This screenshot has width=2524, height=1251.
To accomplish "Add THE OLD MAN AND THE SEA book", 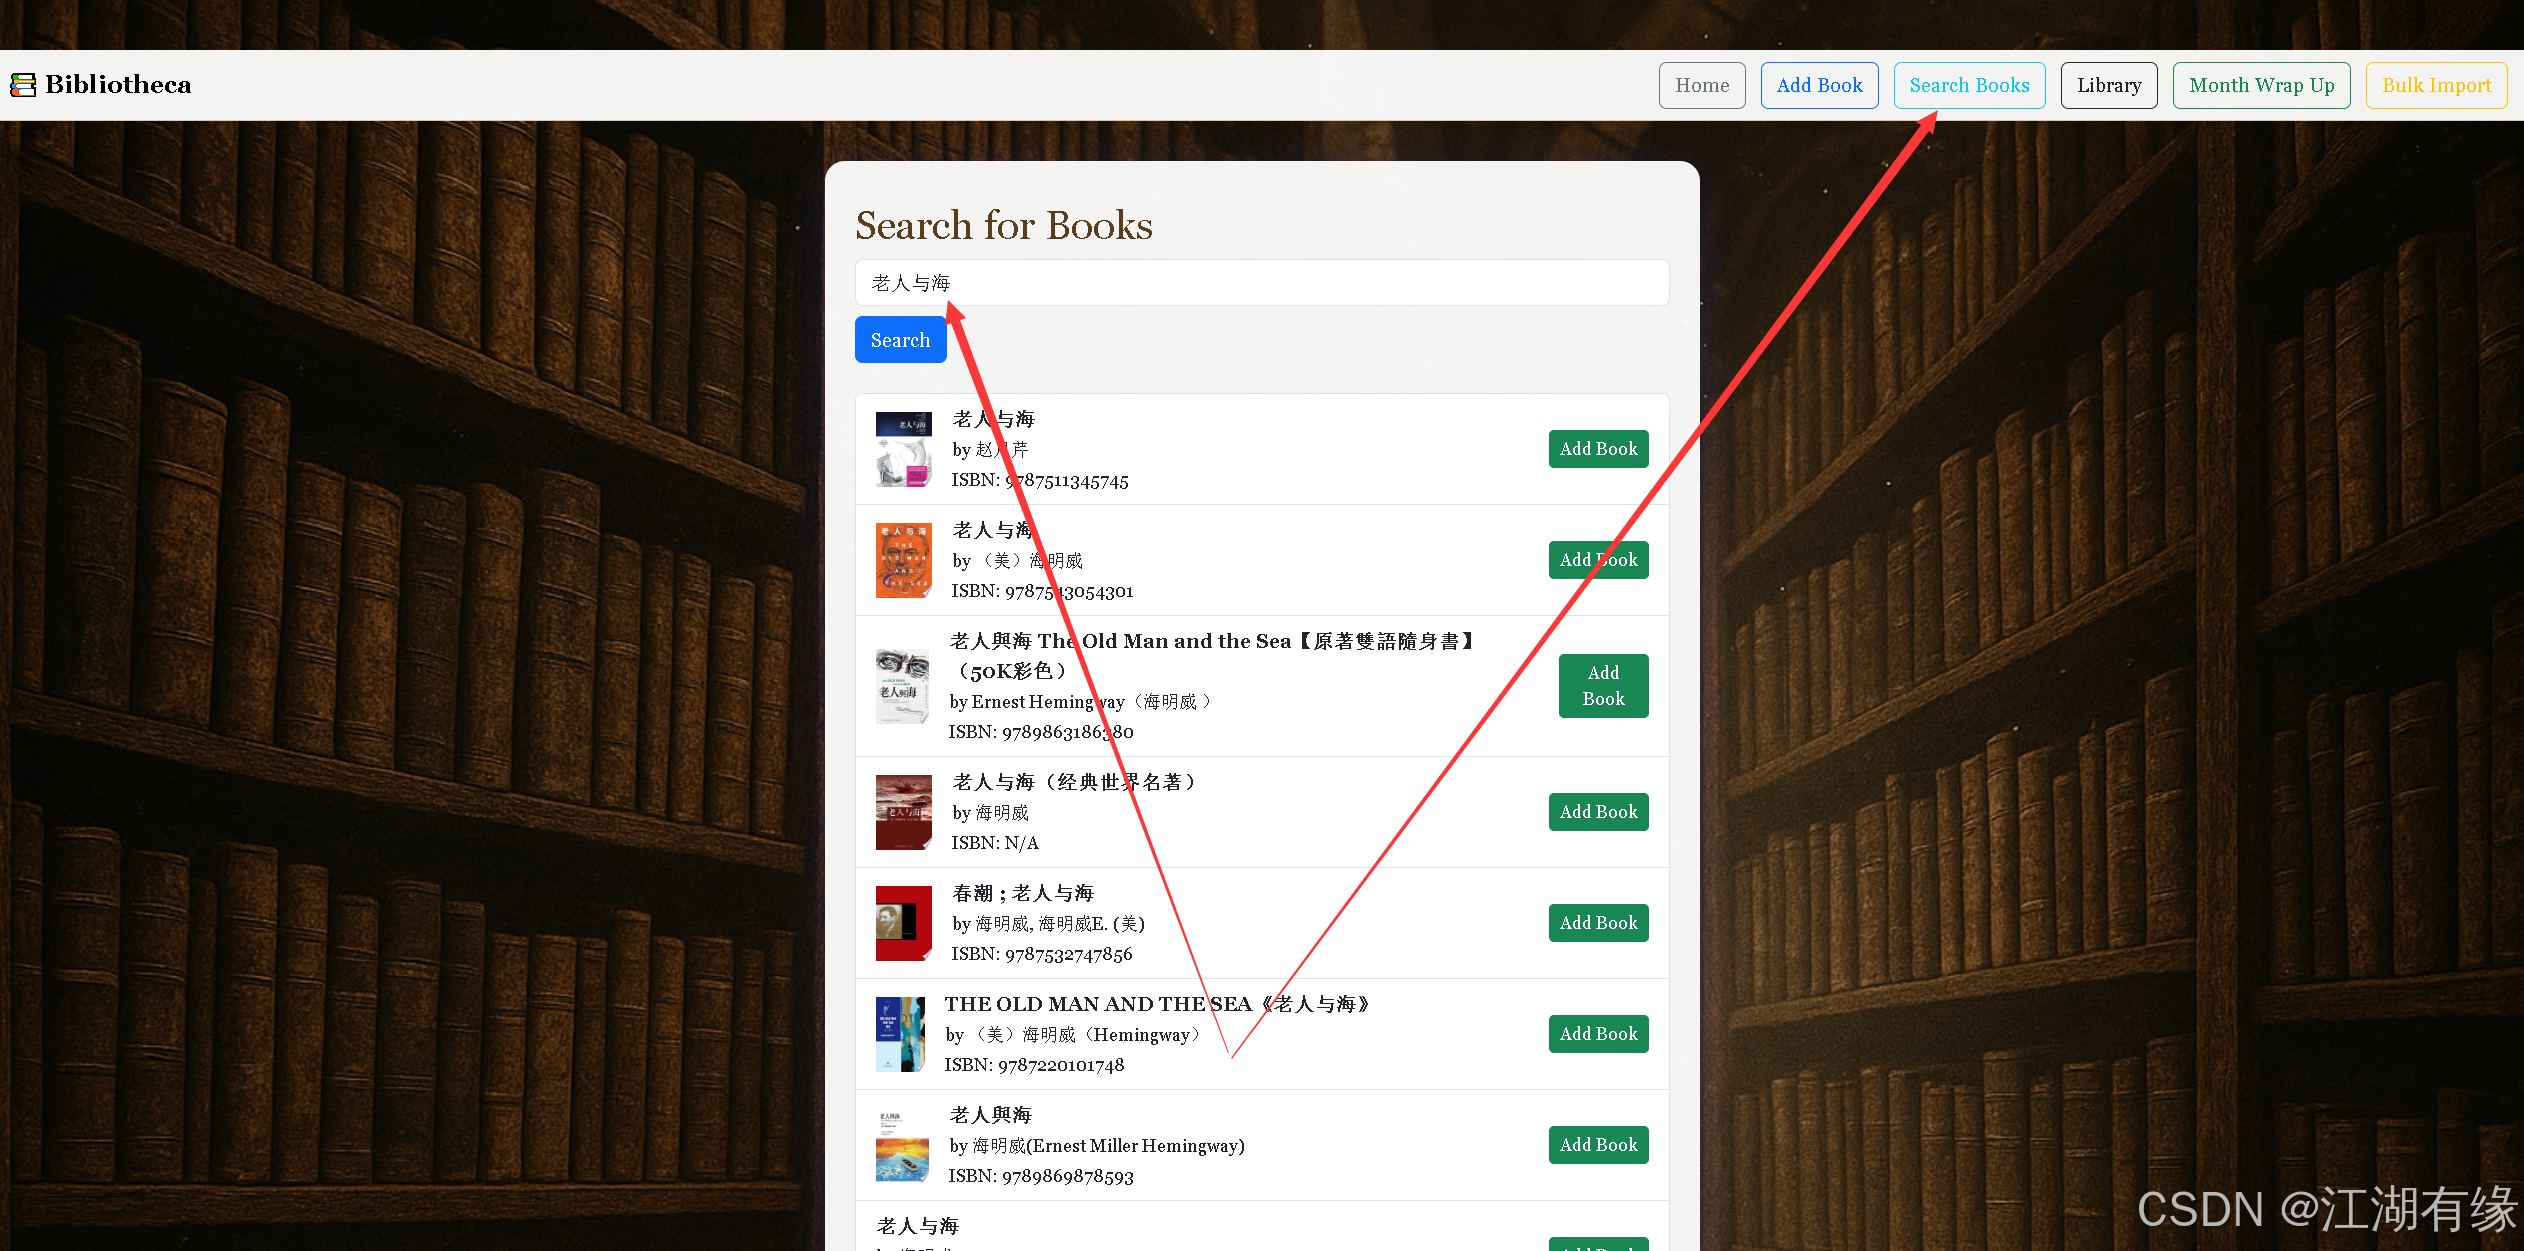I will click(x=1597, y=1034).
